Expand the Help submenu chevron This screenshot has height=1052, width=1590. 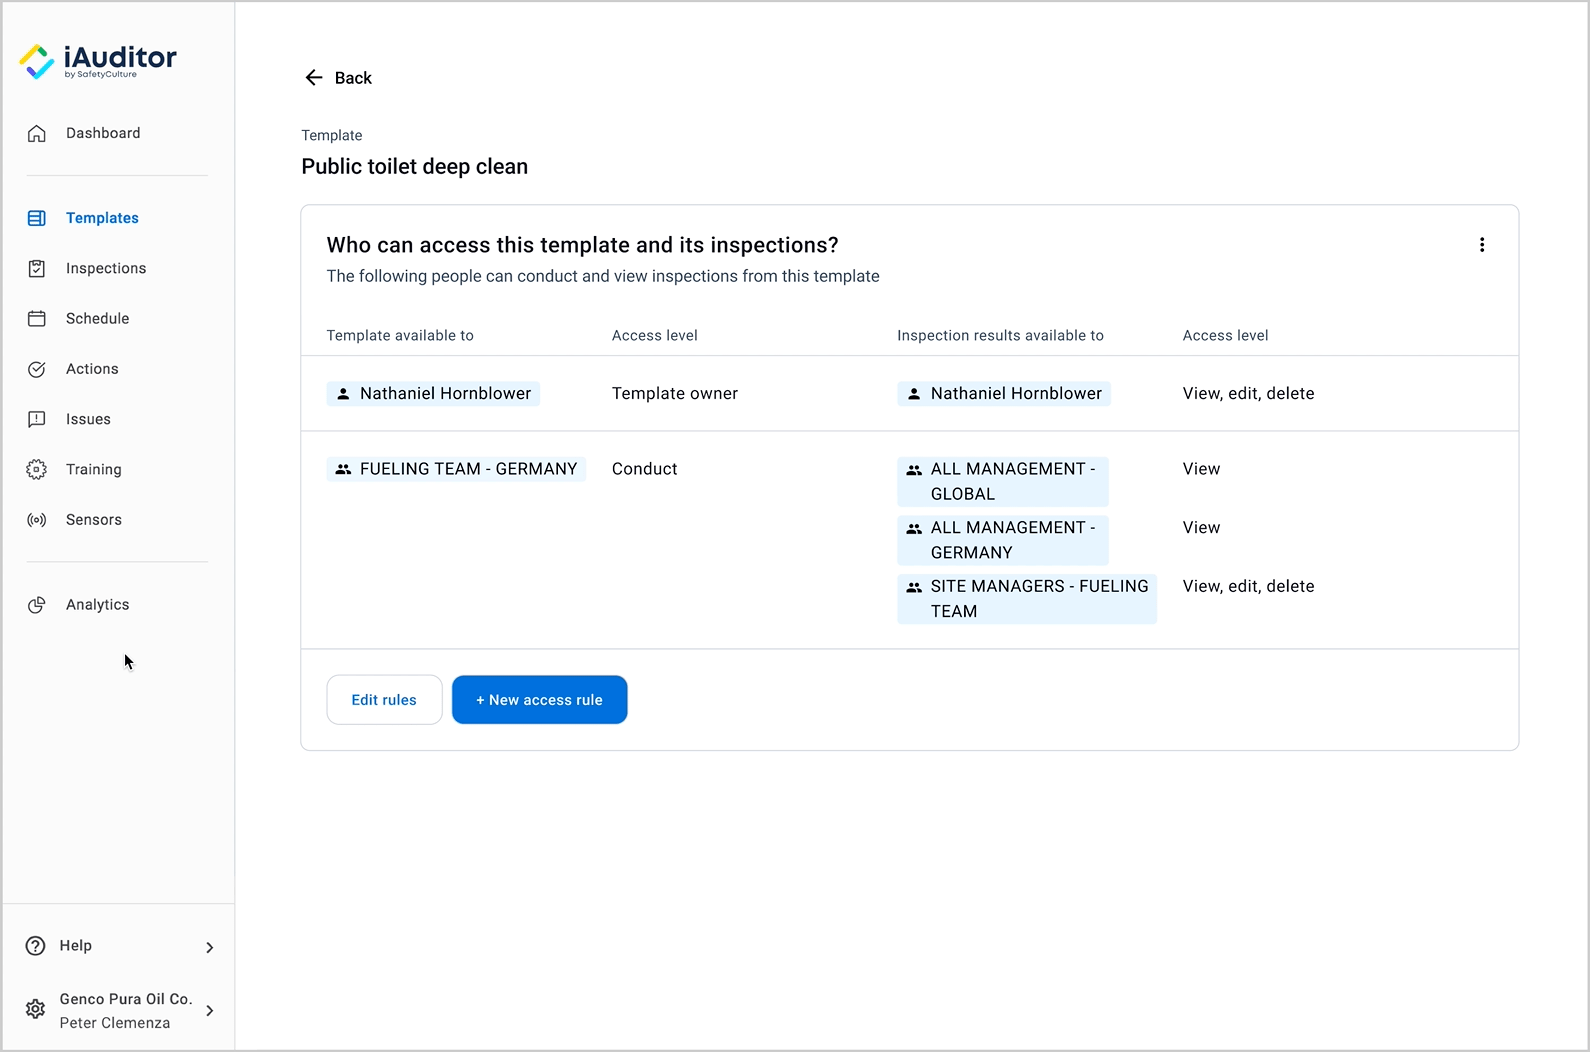[209, 947]
